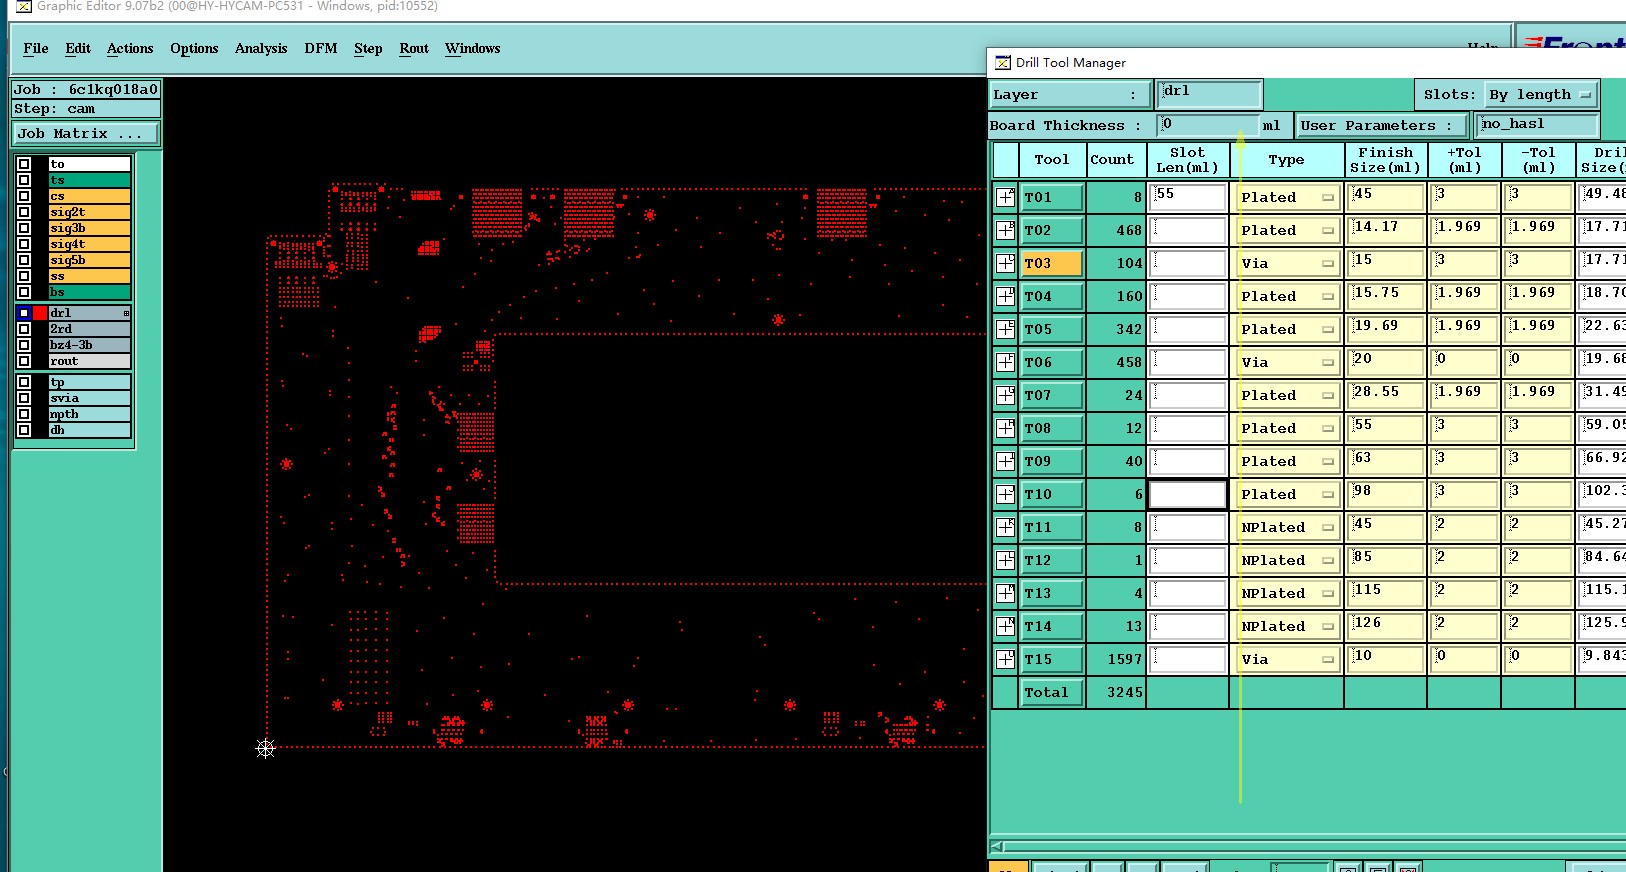The image size is (1626, 872).
Task: Expand tool T01 row details
Action: (x=1005, y=197)
